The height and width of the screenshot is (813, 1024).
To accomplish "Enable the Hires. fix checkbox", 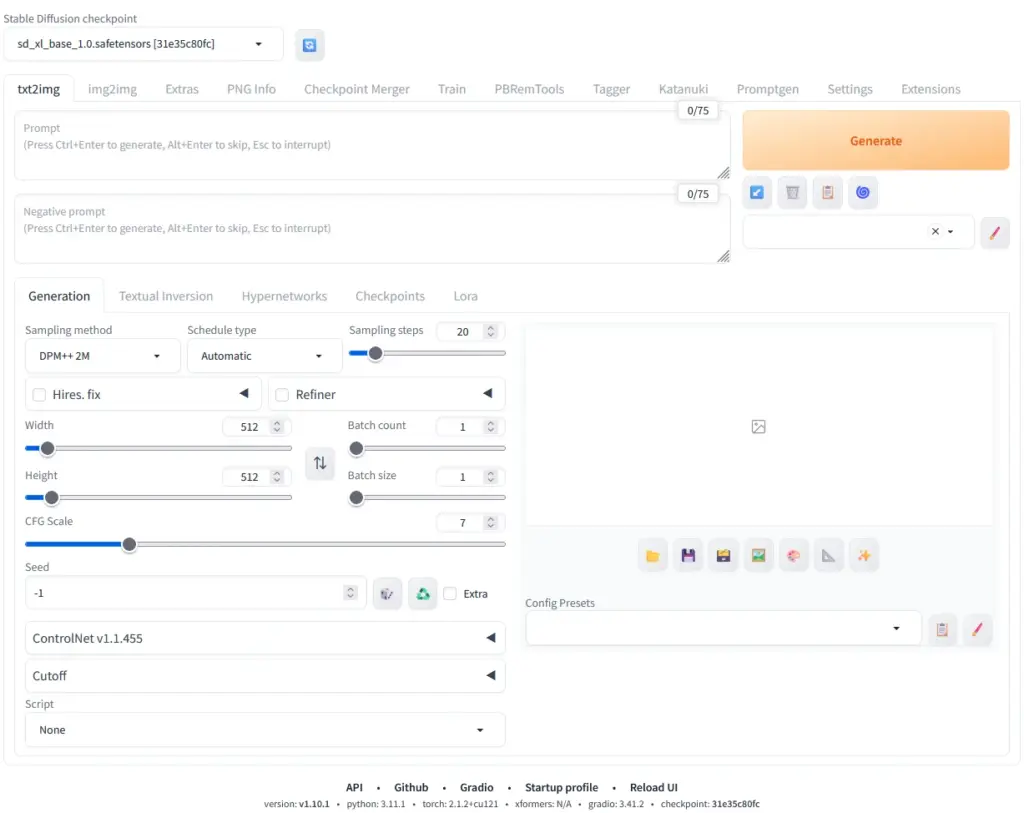I will [40, 395].
